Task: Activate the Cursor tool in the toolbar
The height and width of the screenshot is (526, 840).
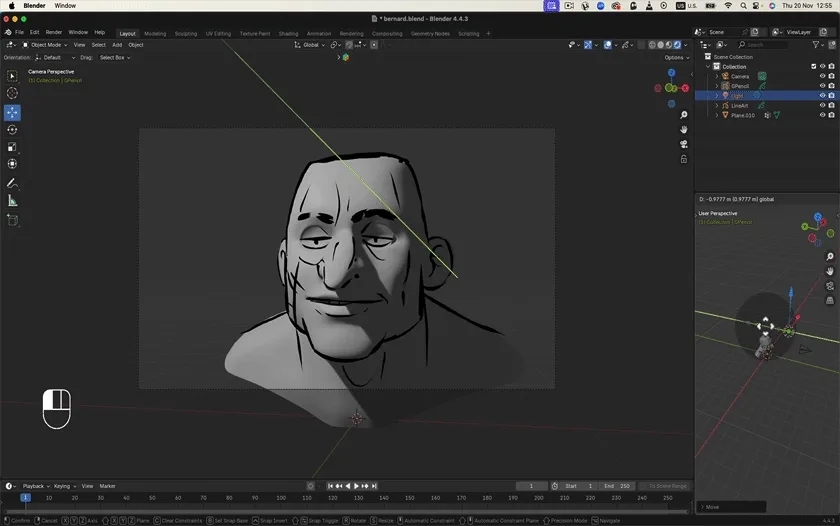Action: (x=12, y=93)
